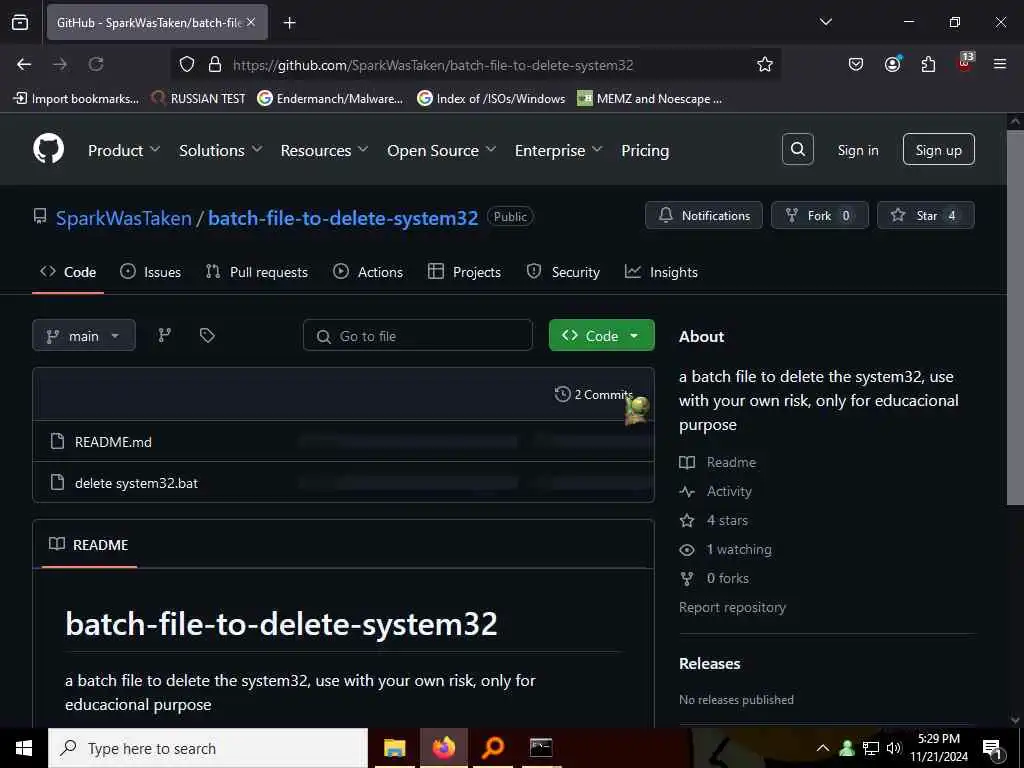Screen dimensions: 1024x768
Task: Open the Activity link in About
Action: [x=729, y=491]
